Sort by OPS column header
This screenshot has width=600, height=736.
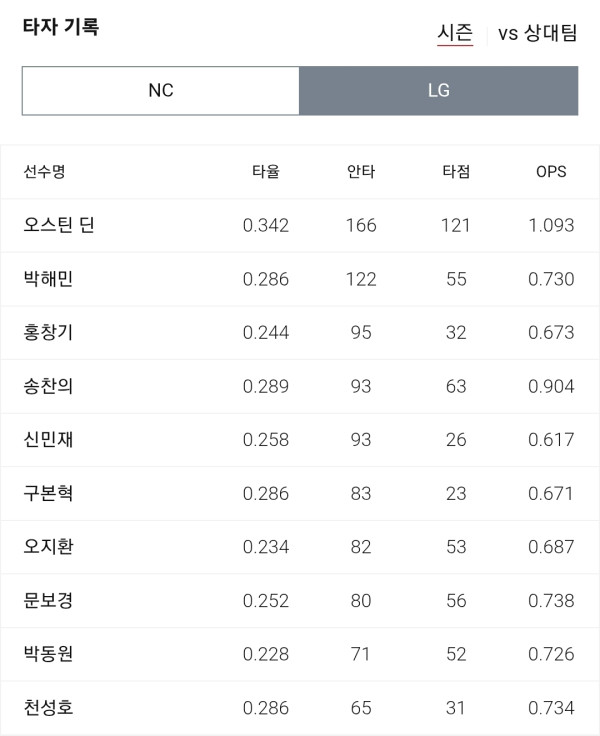point(551,171)
